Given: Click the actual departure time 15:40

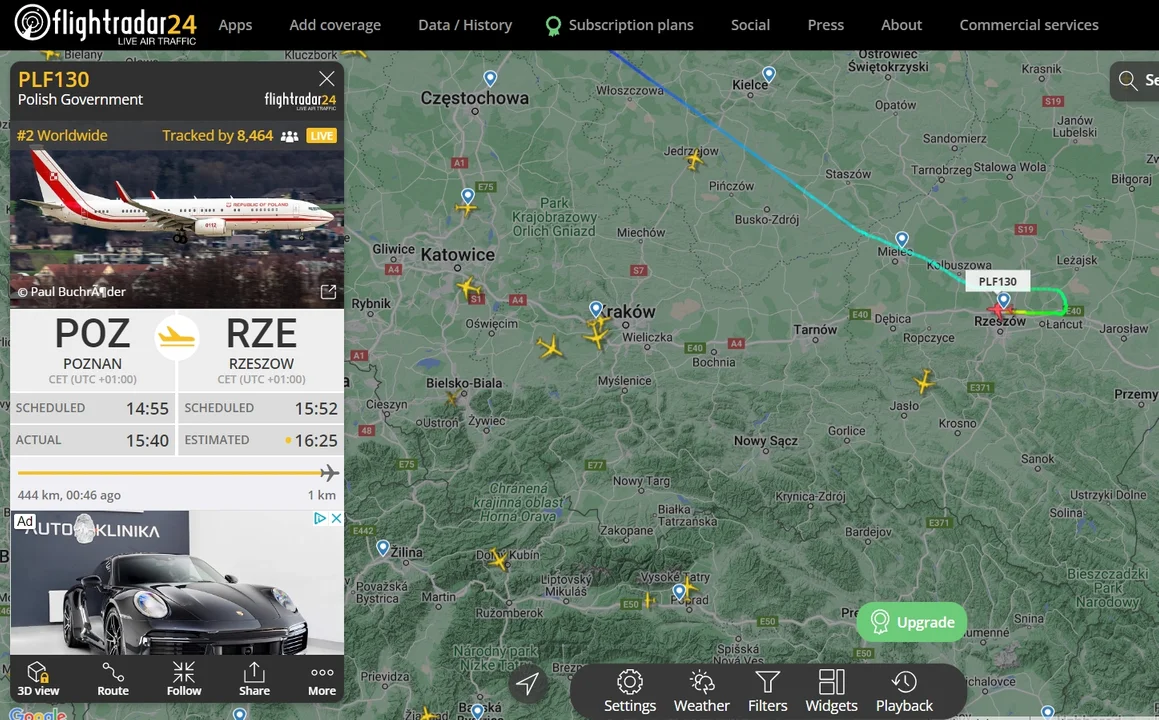Looking at the screenshot, I should (x=147, y=441).
